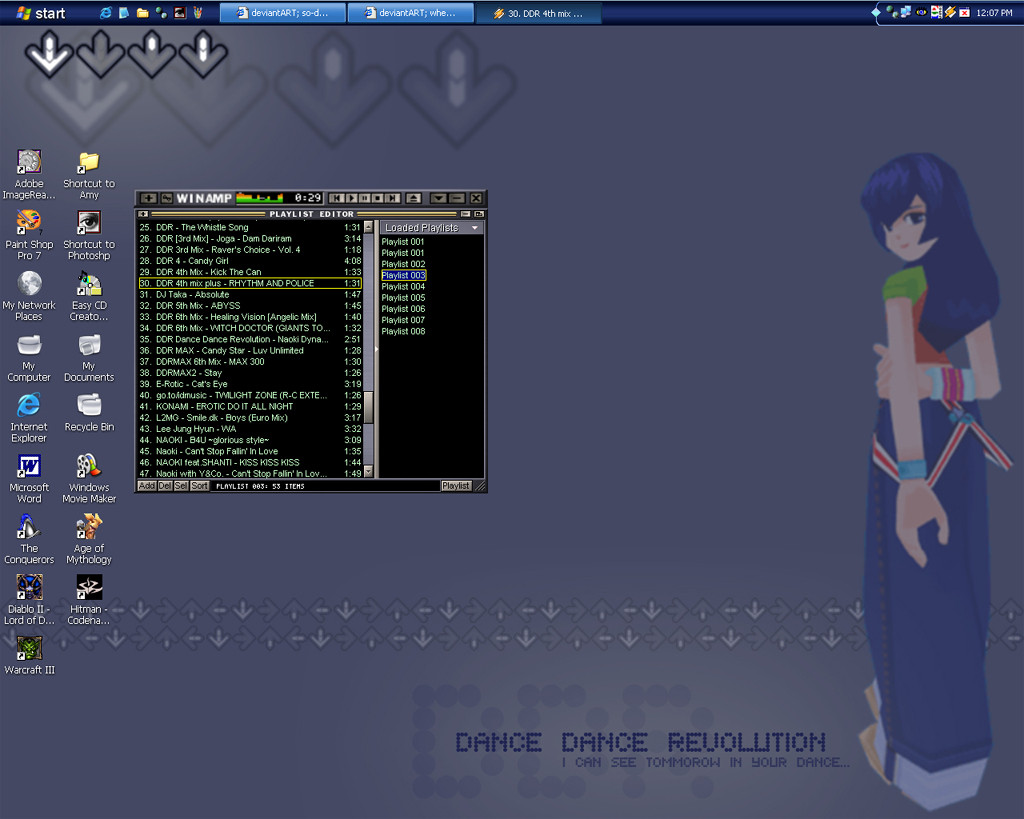Click the red X icon in the system tray

[x=964, y=12]
